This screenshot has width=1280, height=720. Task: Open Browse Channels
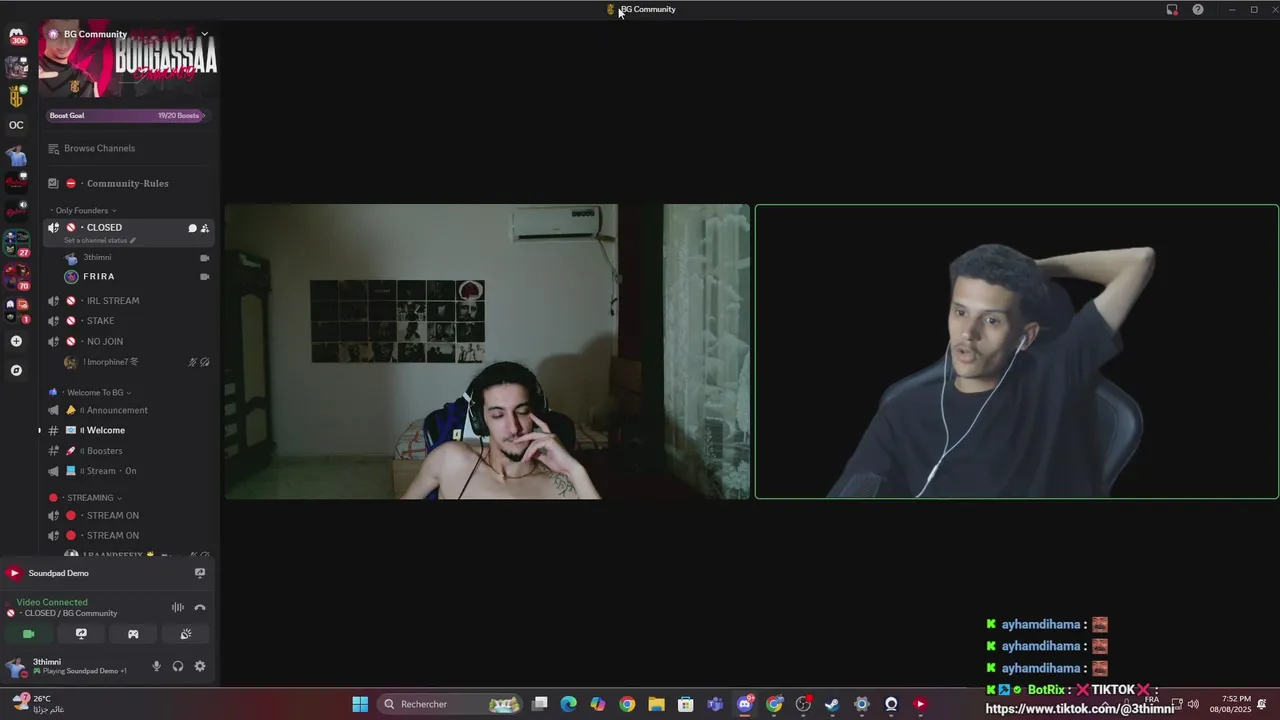pyautogui.click(x=130, y=148)
